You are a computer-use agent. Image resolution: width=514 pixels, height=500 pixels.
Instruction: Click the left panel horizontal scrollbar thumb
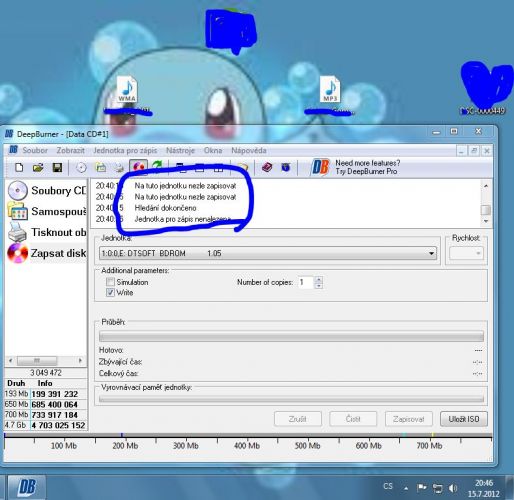(37, 360)
